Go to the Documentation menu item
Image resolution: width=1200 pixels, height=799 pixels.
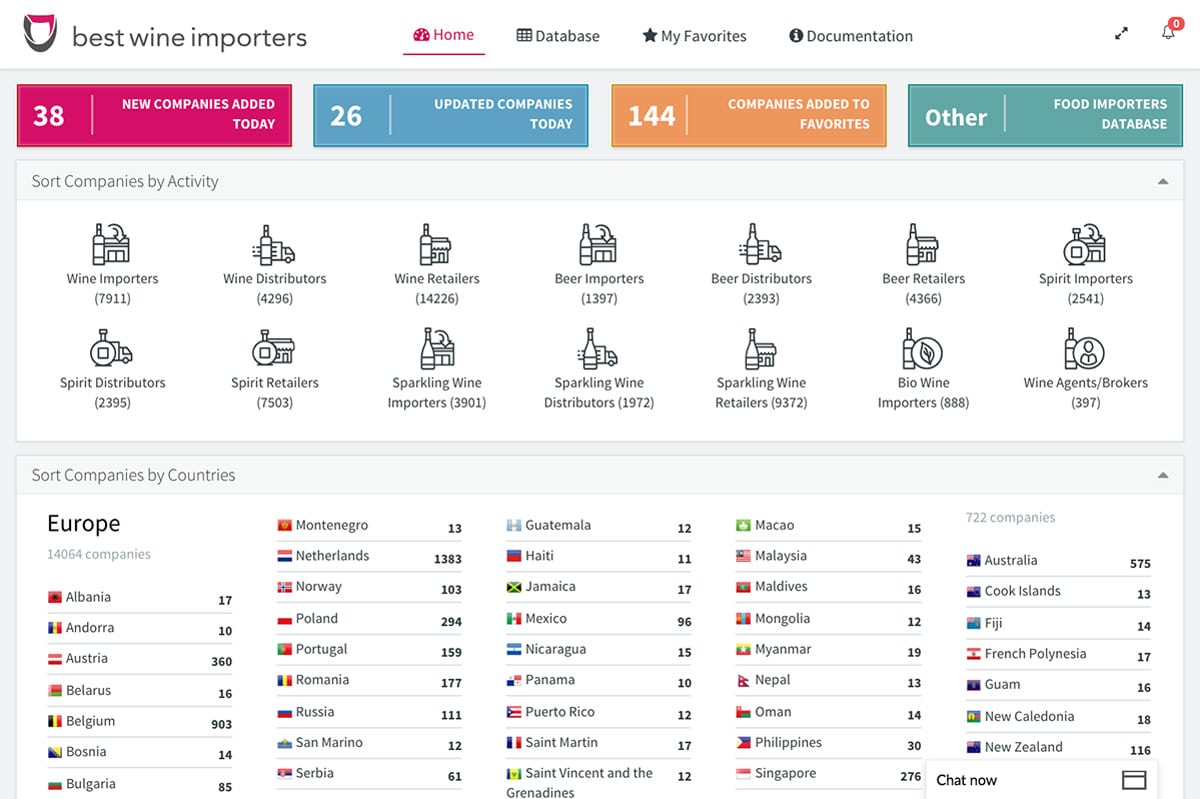click(850, 36)
